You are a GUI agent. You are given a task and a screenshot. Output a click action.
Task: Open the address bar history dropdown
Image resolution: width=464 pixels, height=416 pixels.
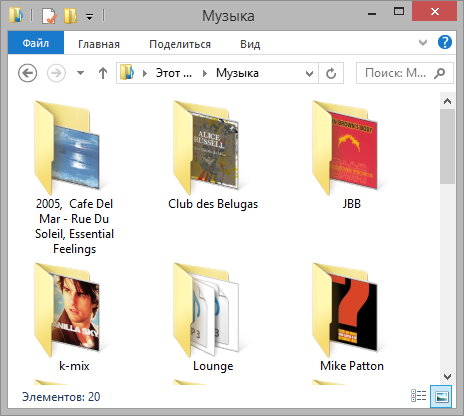coord(309,73)
